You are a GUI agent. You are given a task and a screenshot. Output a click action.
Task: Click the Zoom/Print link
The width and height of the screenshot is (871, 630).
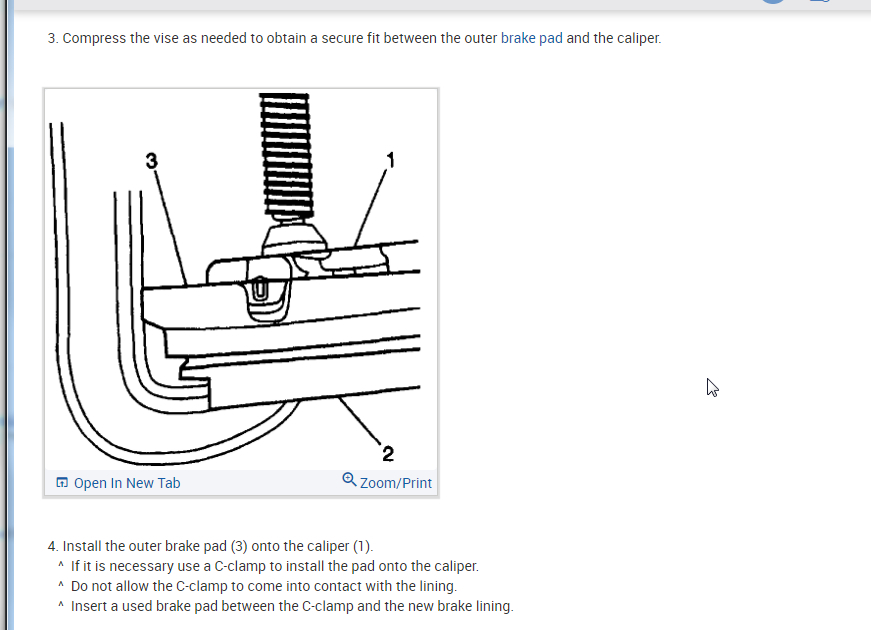tap(396, 483)
